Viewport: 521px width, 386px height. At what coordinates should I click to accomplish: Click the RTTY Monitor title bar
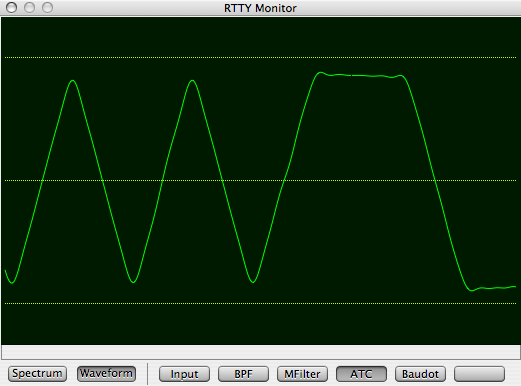click(260, 8)
